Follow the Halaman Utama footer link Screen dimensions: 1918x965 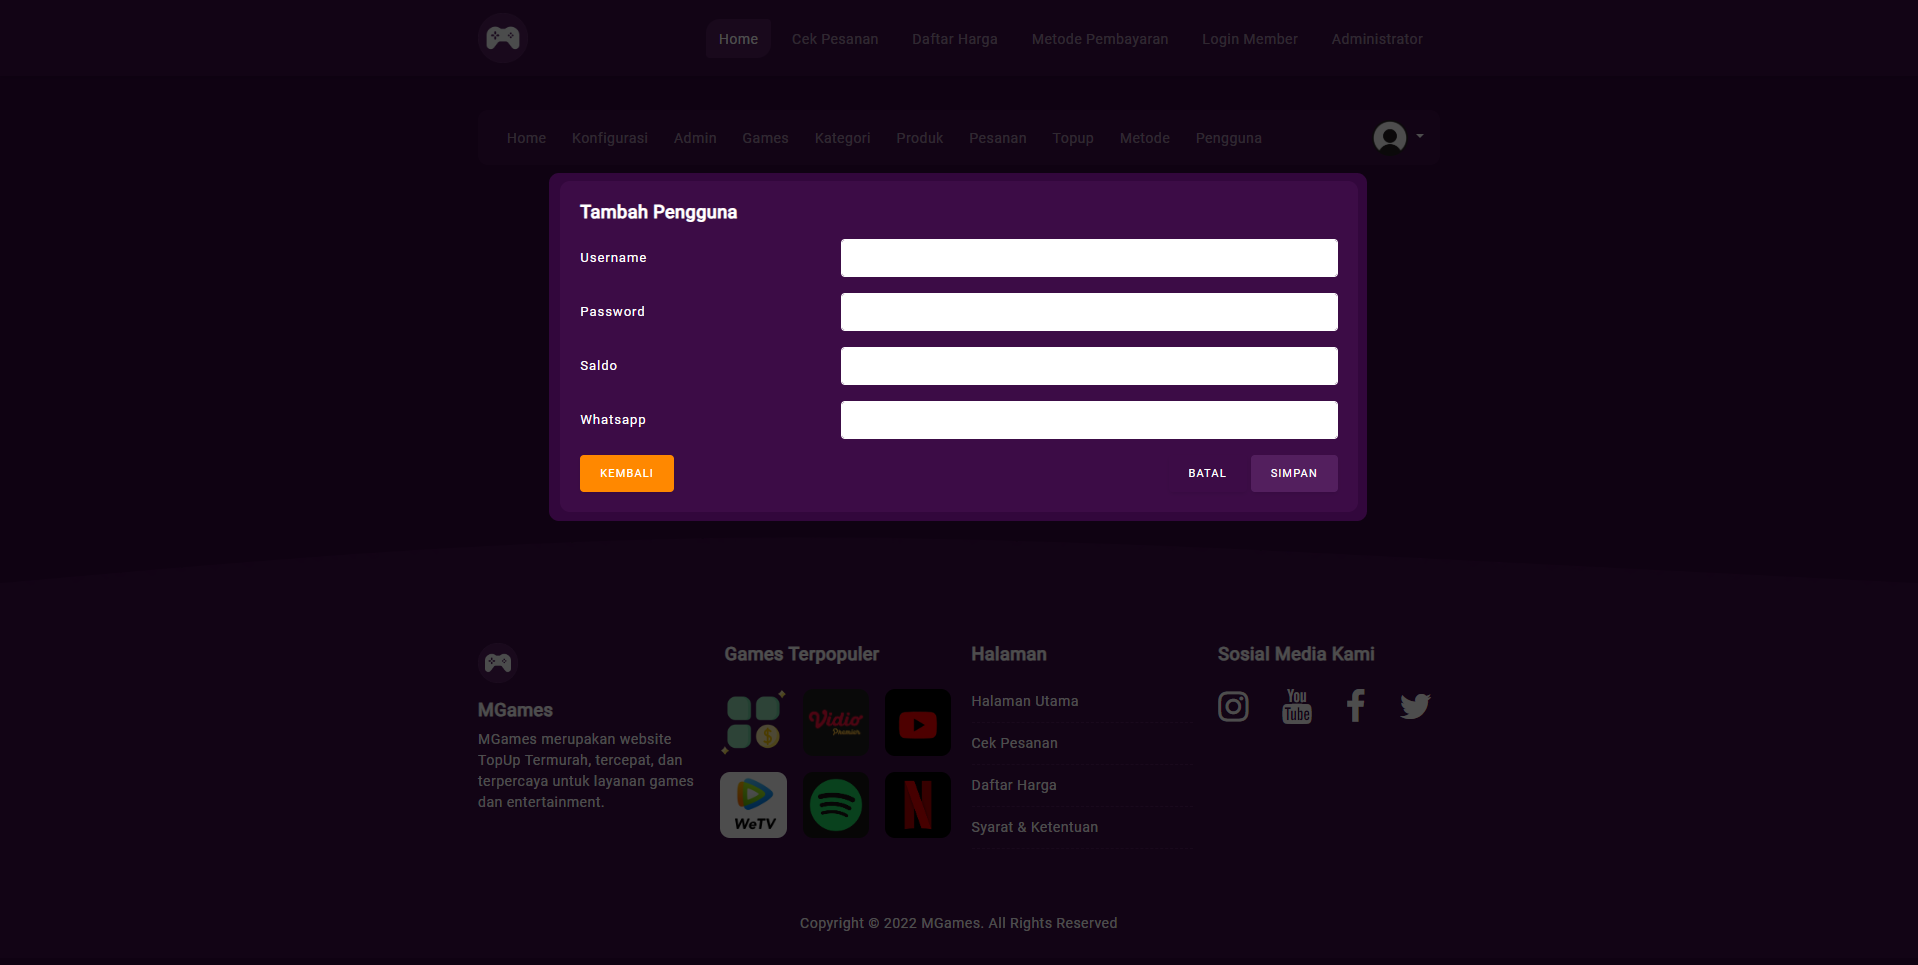click(1024, 701)
